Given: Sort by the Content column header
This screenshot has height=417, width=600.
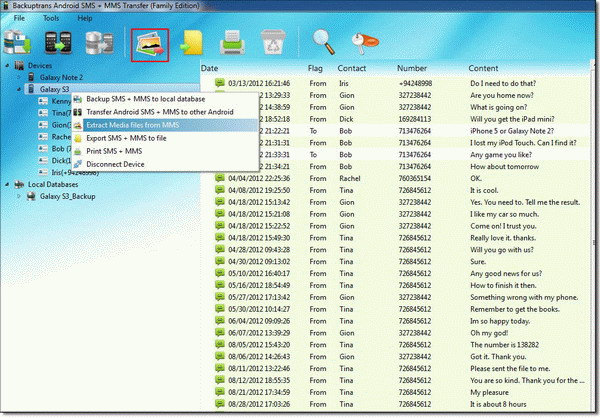Looking at the screenshot, I should pos(483,68).
